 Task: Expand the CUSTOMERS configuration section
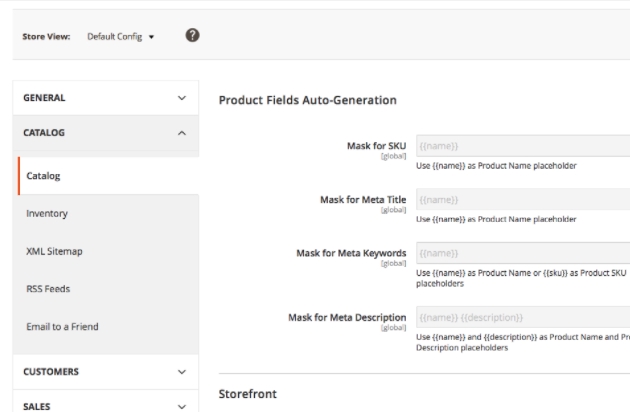point(104,371)
